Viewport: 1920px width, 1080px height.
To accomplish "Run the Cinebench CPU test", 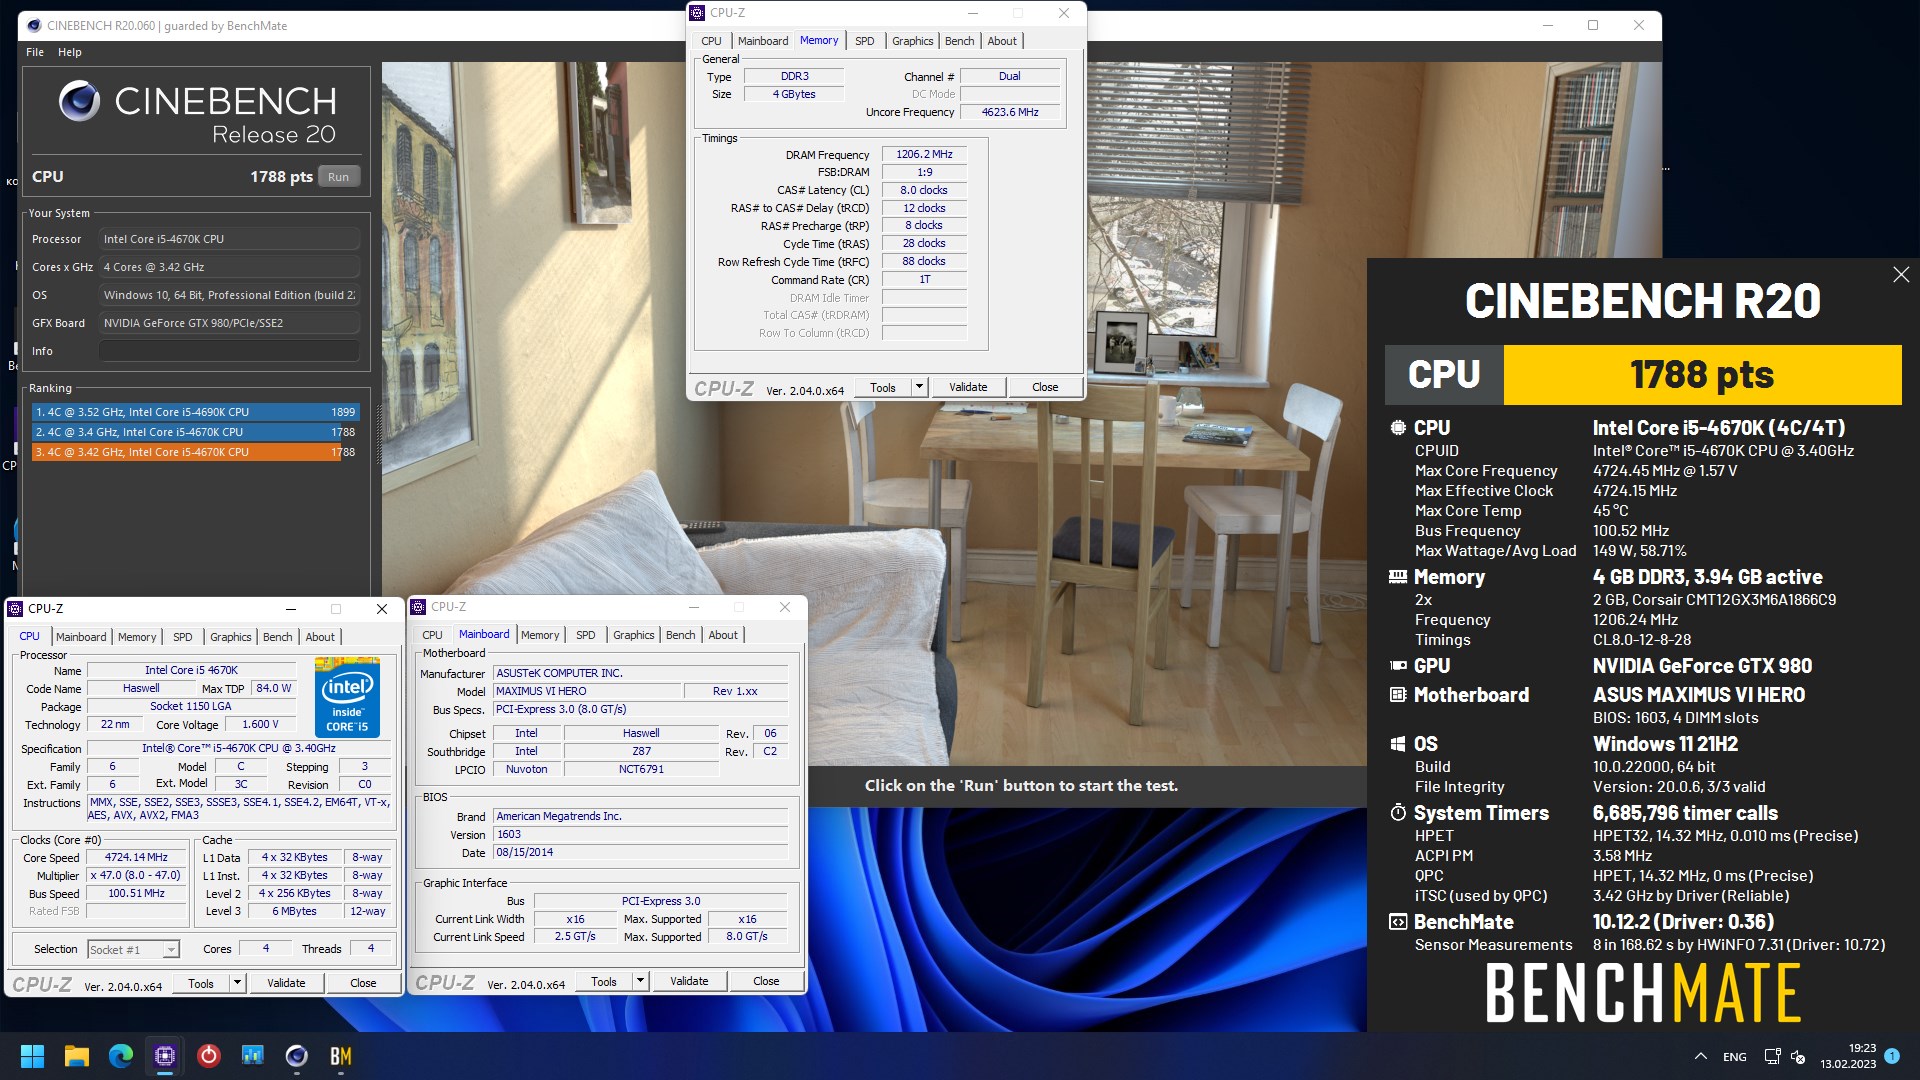I will [x=339, y=177].
